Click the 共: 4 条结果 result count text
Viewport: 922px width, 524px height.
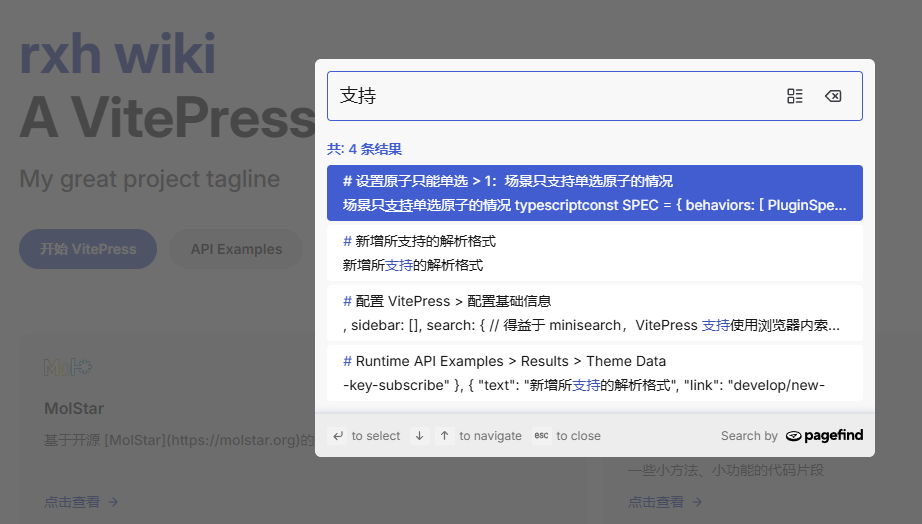(x=365, y=149)
